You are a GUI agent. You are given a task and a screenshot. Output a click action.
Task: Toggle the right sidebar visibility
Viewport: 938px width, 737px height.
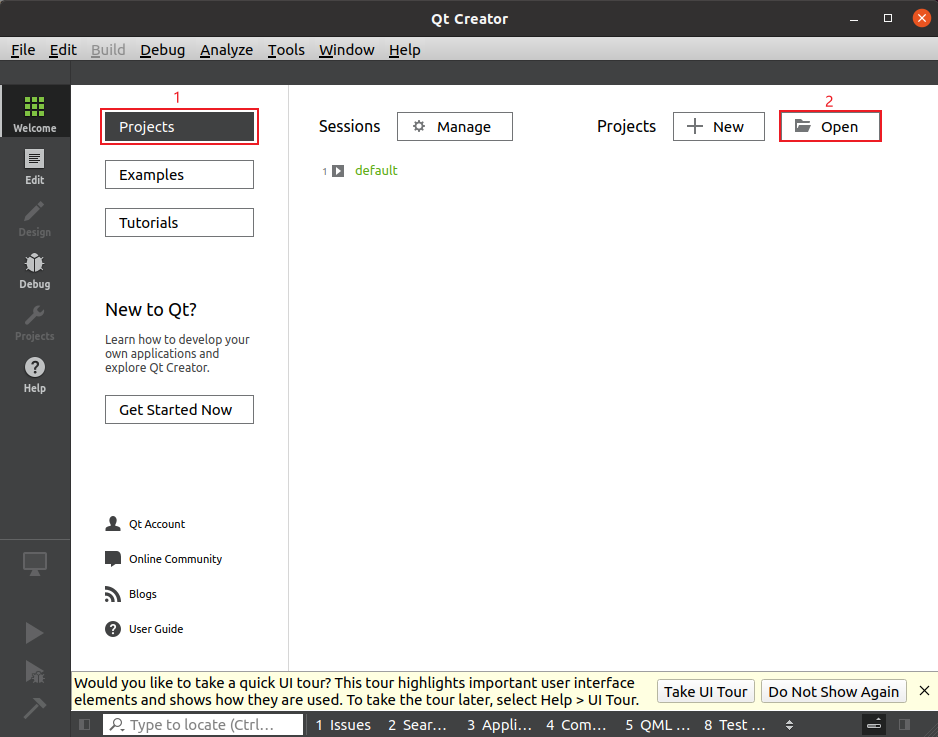click(x=904, y=724)
